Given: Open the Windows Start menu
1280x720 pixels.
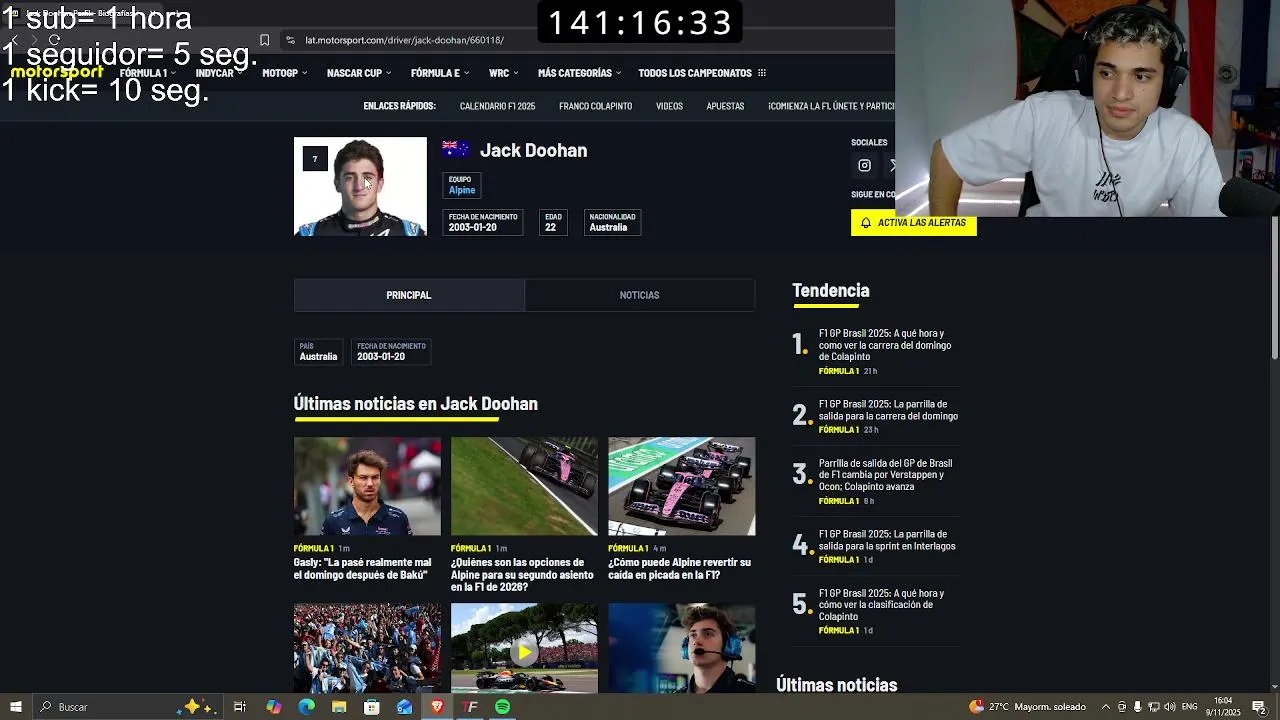Looking at the screenshot, I should [15, 707].
